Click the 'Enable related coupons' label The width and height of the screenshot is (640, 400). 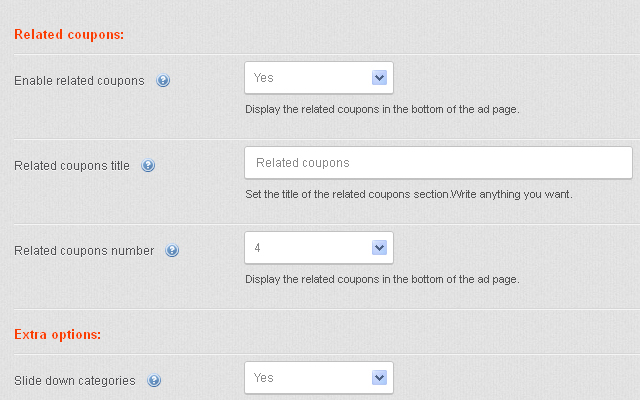(79, 81)
